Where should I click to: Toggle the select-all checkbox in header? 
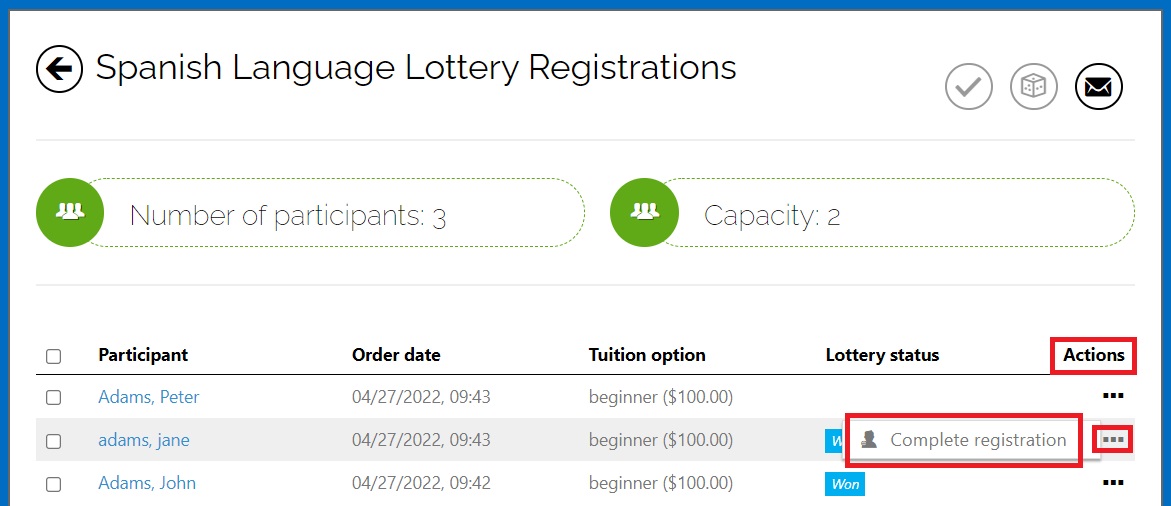click(x=54, y=356)
